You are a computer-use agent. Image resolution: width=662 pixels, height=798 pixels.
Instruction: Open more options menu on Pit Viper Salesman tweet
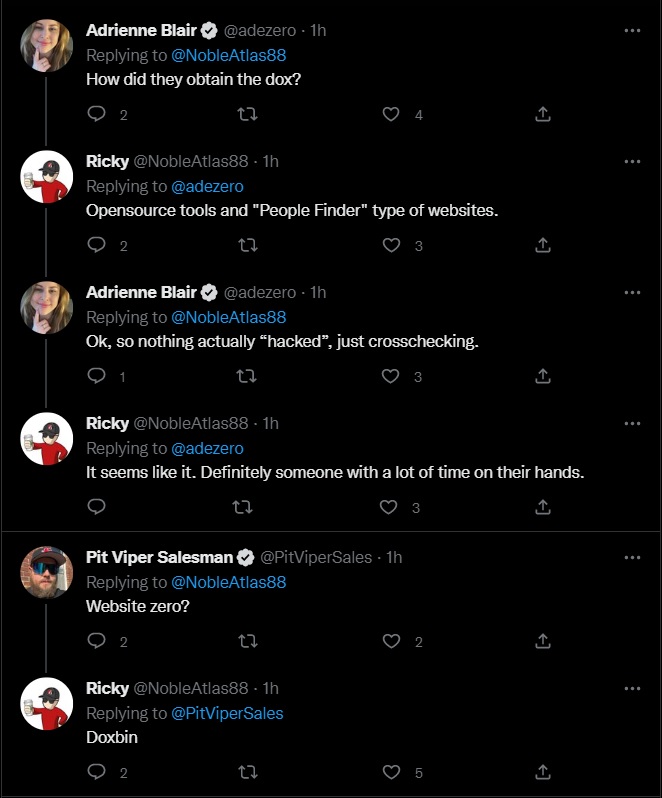[632, 557]
